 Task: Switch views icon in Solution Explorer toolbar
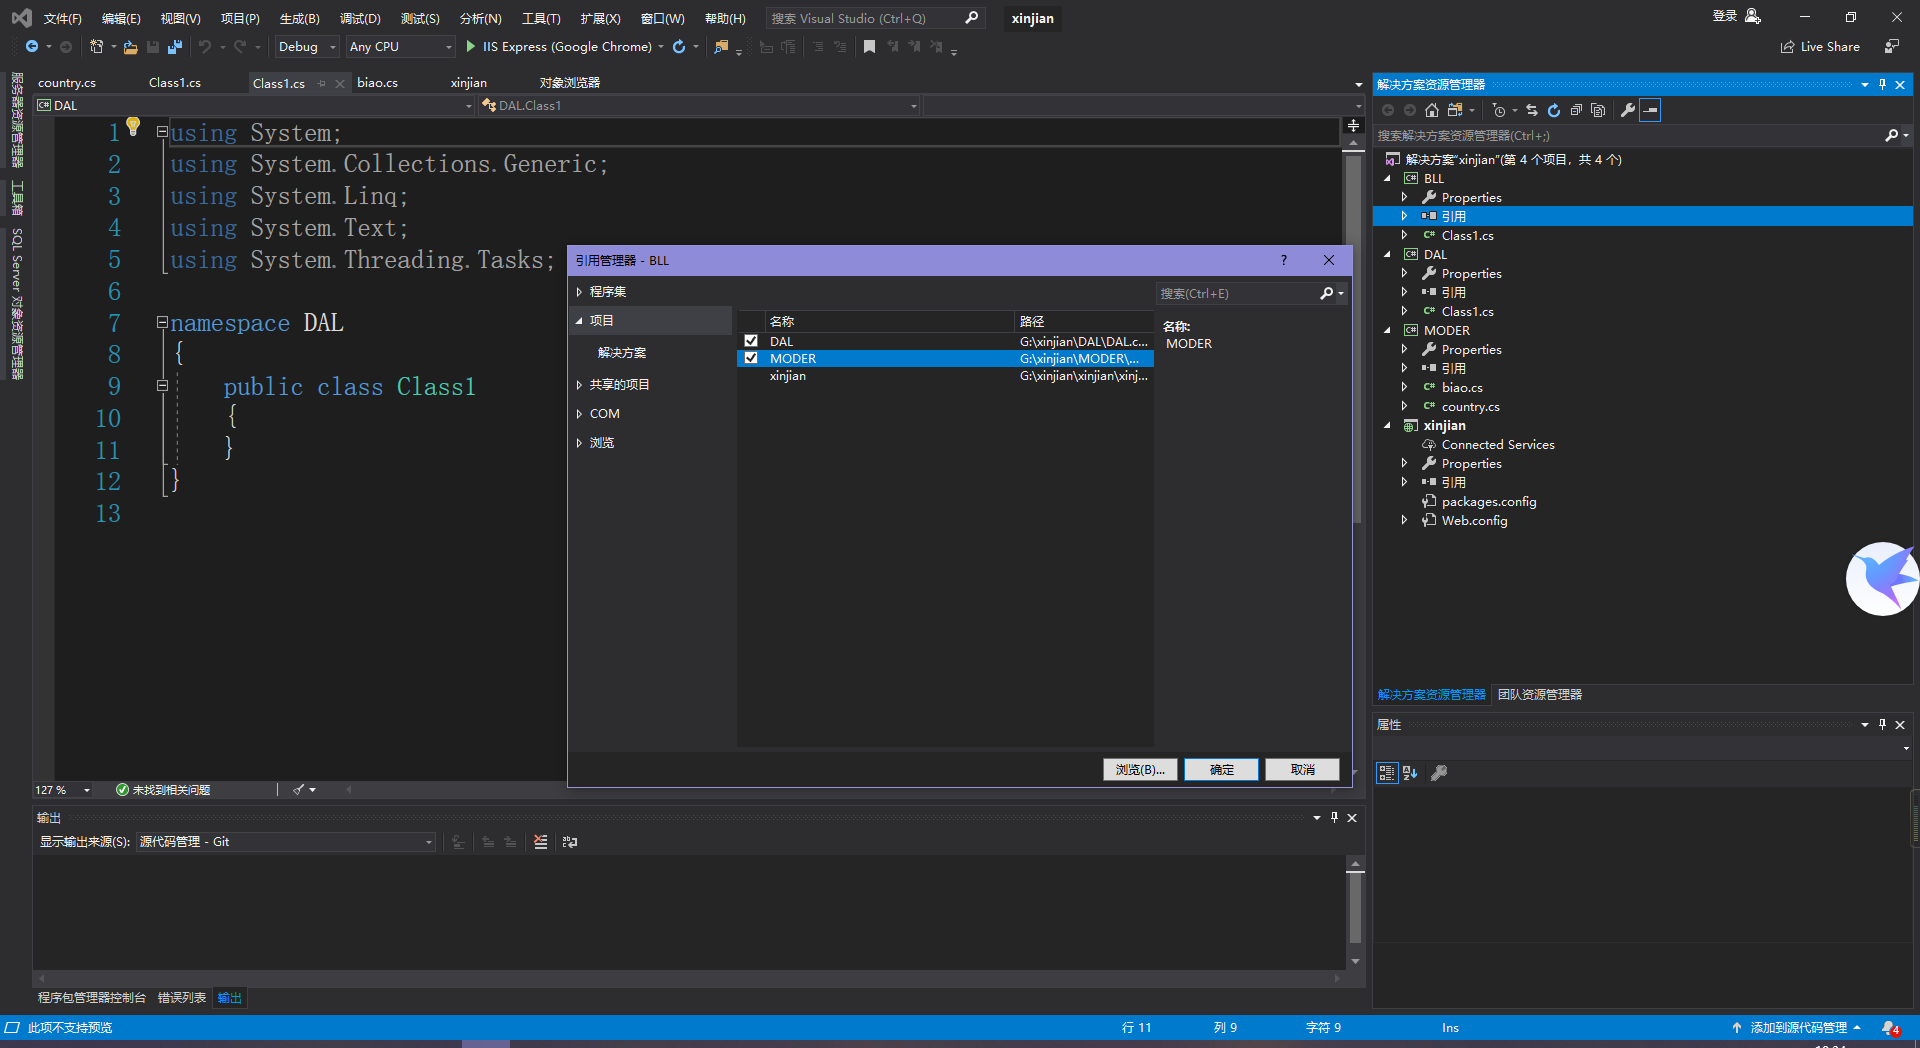[1455, 110]
